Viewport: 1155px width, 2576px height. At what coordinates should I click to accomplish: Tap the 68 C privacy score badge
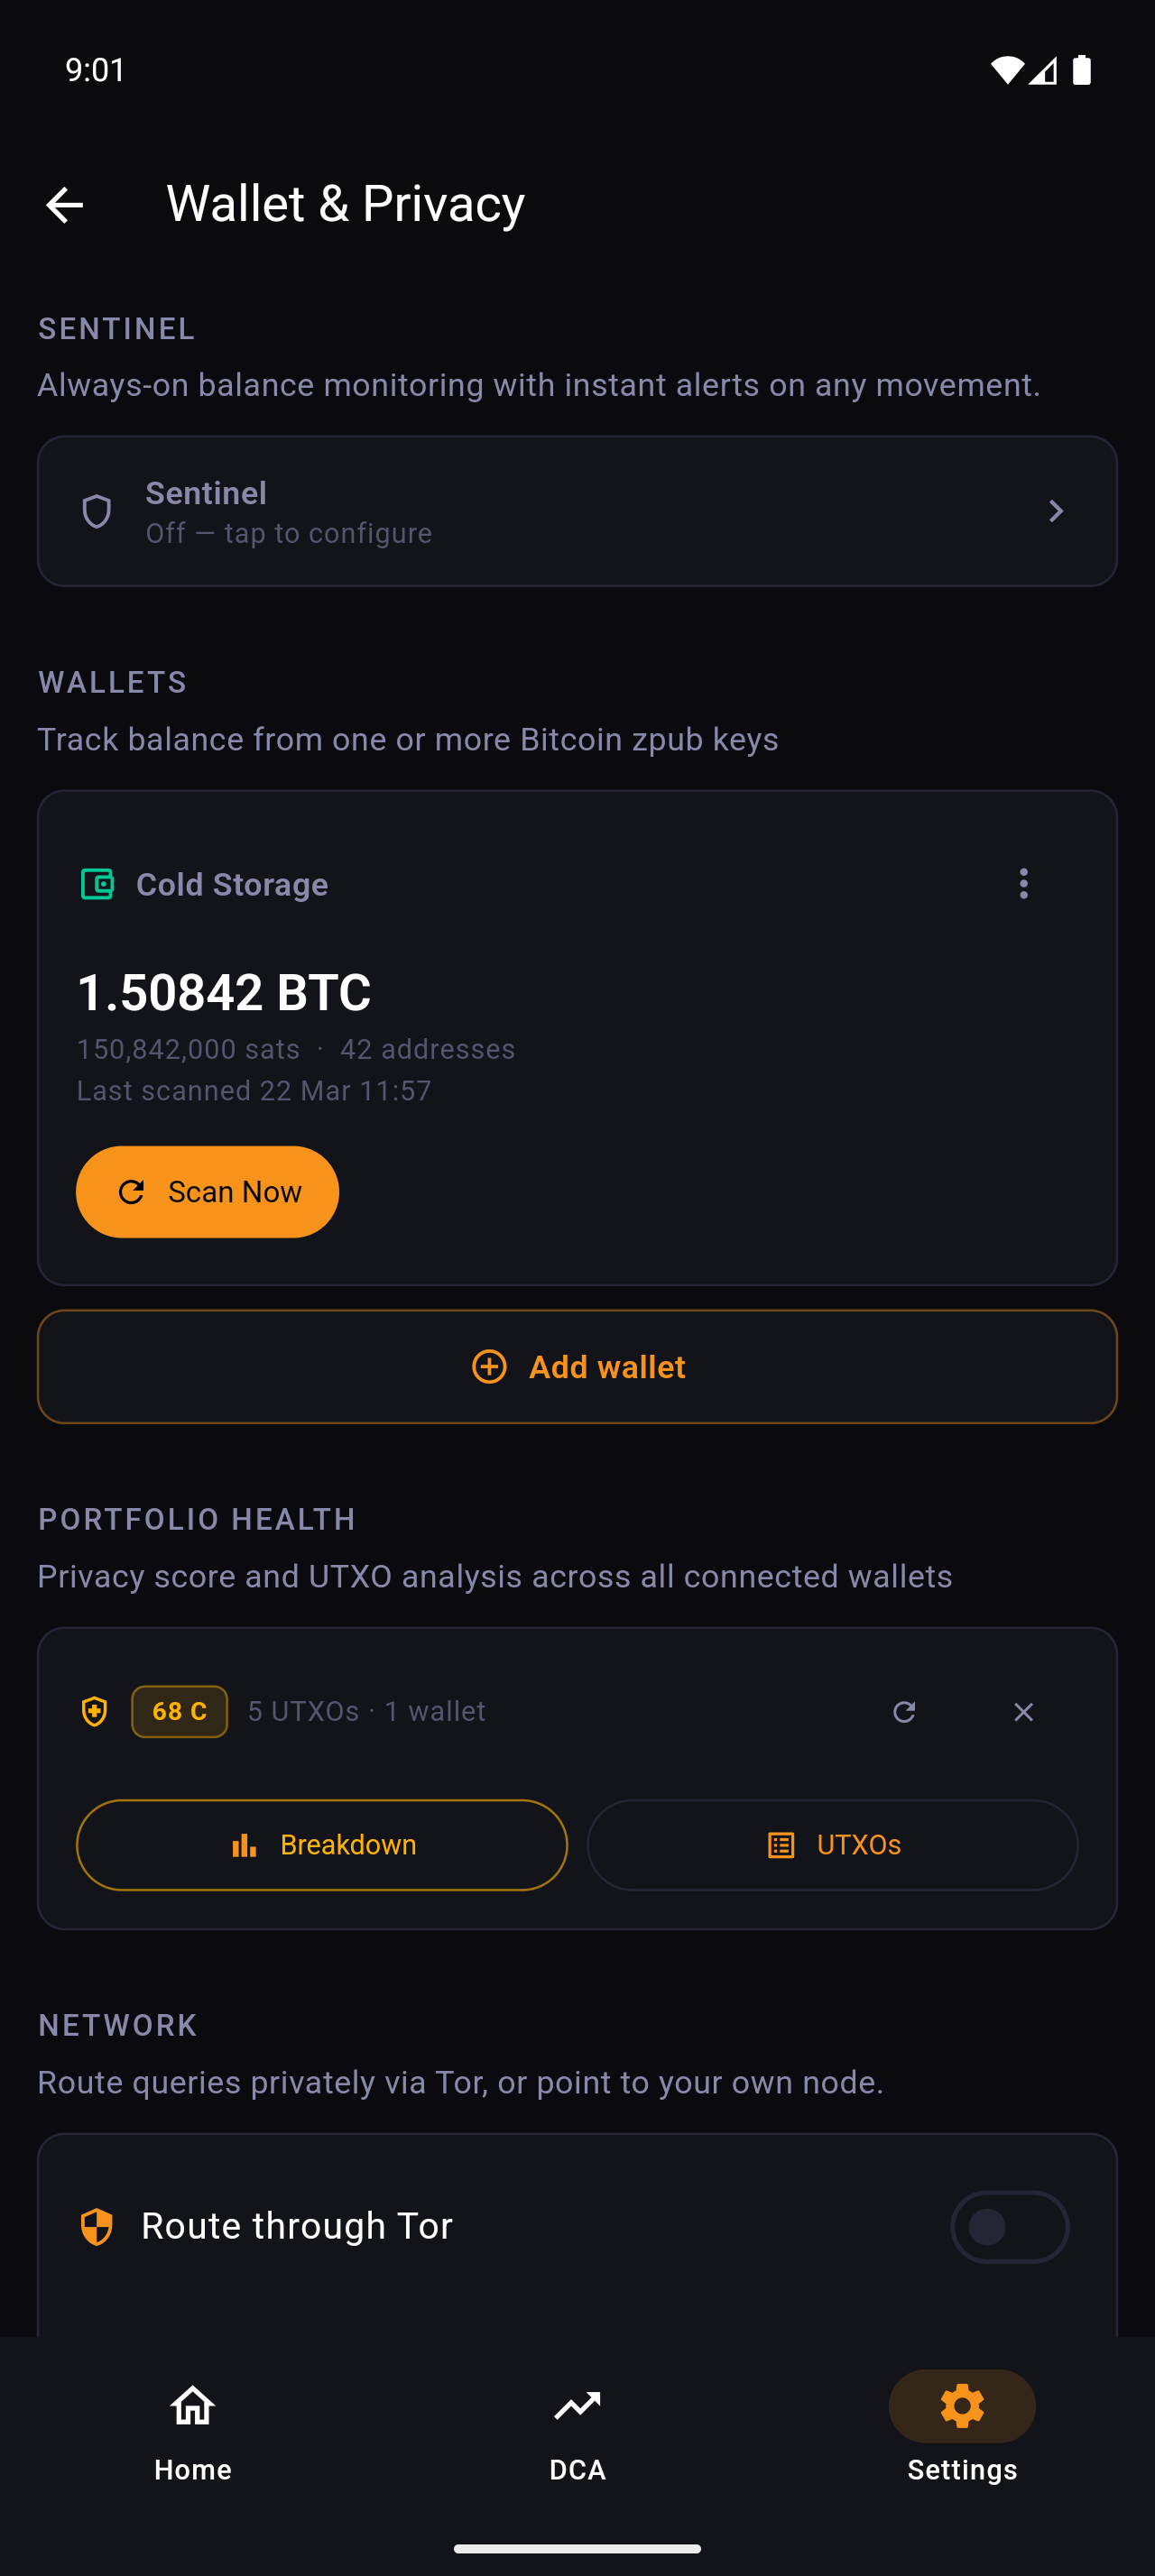179,1712
